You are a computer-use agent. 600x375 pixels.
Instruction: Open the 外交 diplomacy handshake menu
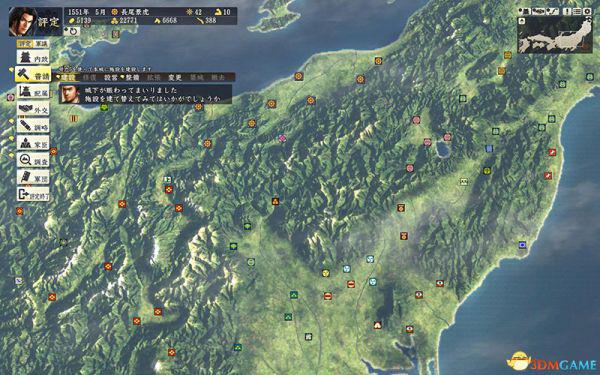point(33,109)
